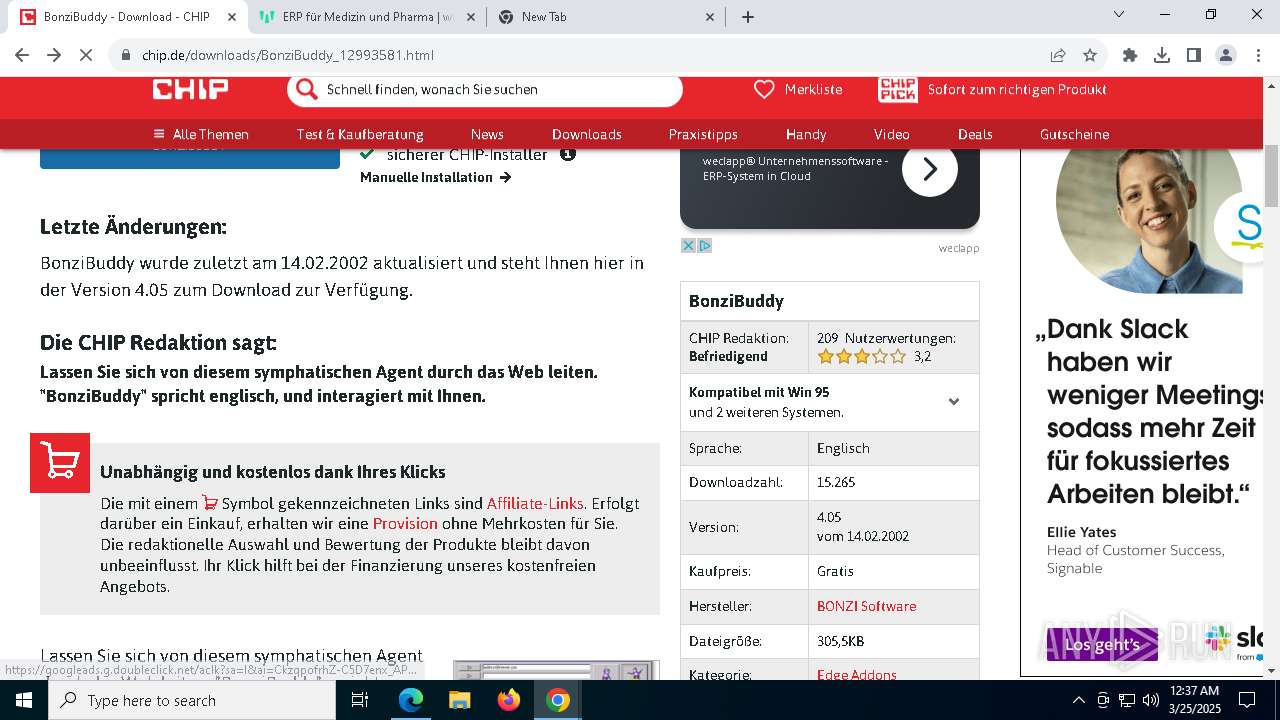The height and width of the screenshot is (720, 1280).
Task: Open the Downloads menu item
Action: coord(587,134)
